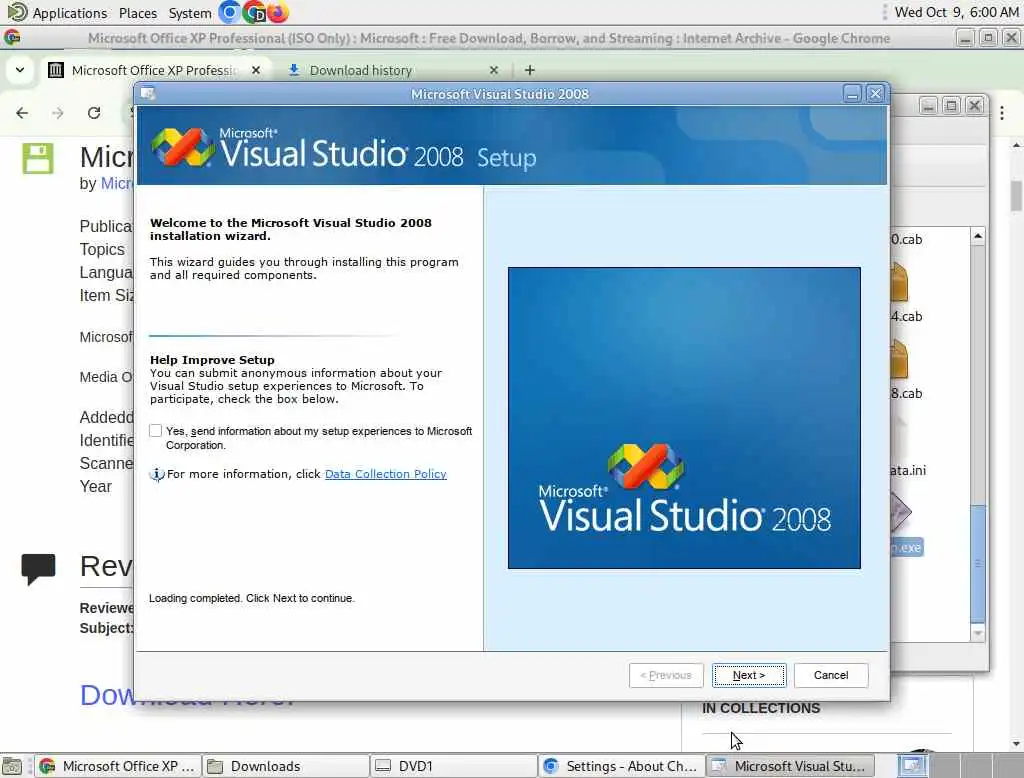
Task: Click the Visual Studio logo in setup header
Action: (182, 147)
